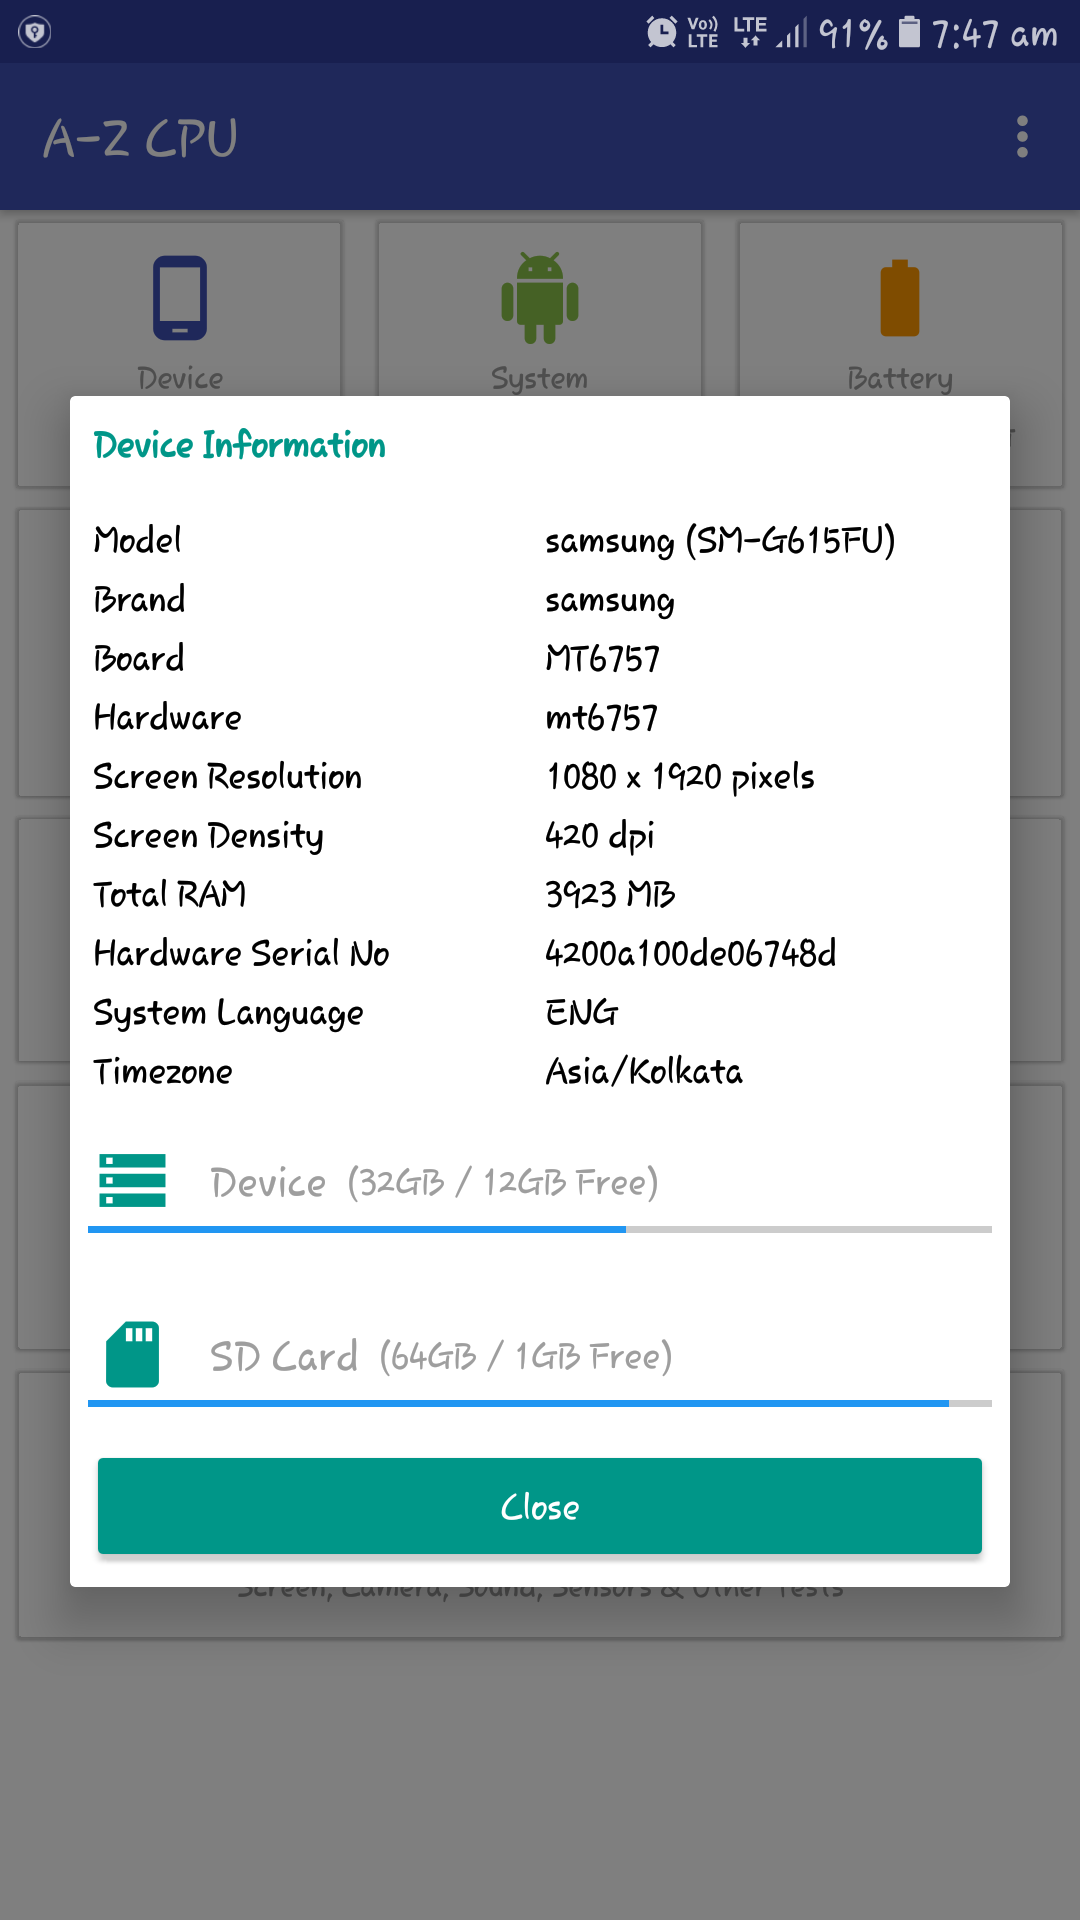Image resolution: width=1080 pixels, height=1920 pixels.
Task: Tap the 'Board' label
Action: [139, 659]
